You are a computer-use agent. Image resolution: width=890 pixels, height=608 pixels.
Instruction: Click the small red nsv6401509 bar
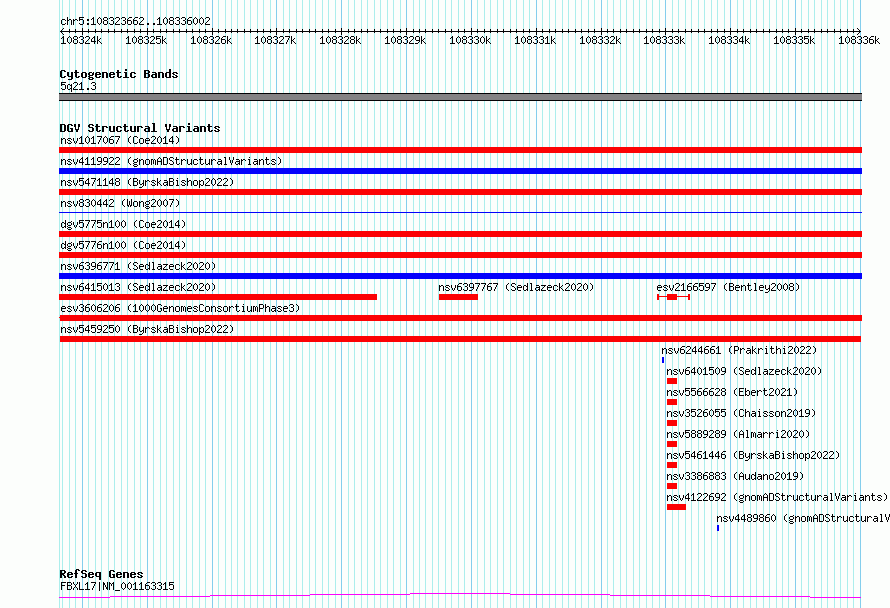pos(672,381)
